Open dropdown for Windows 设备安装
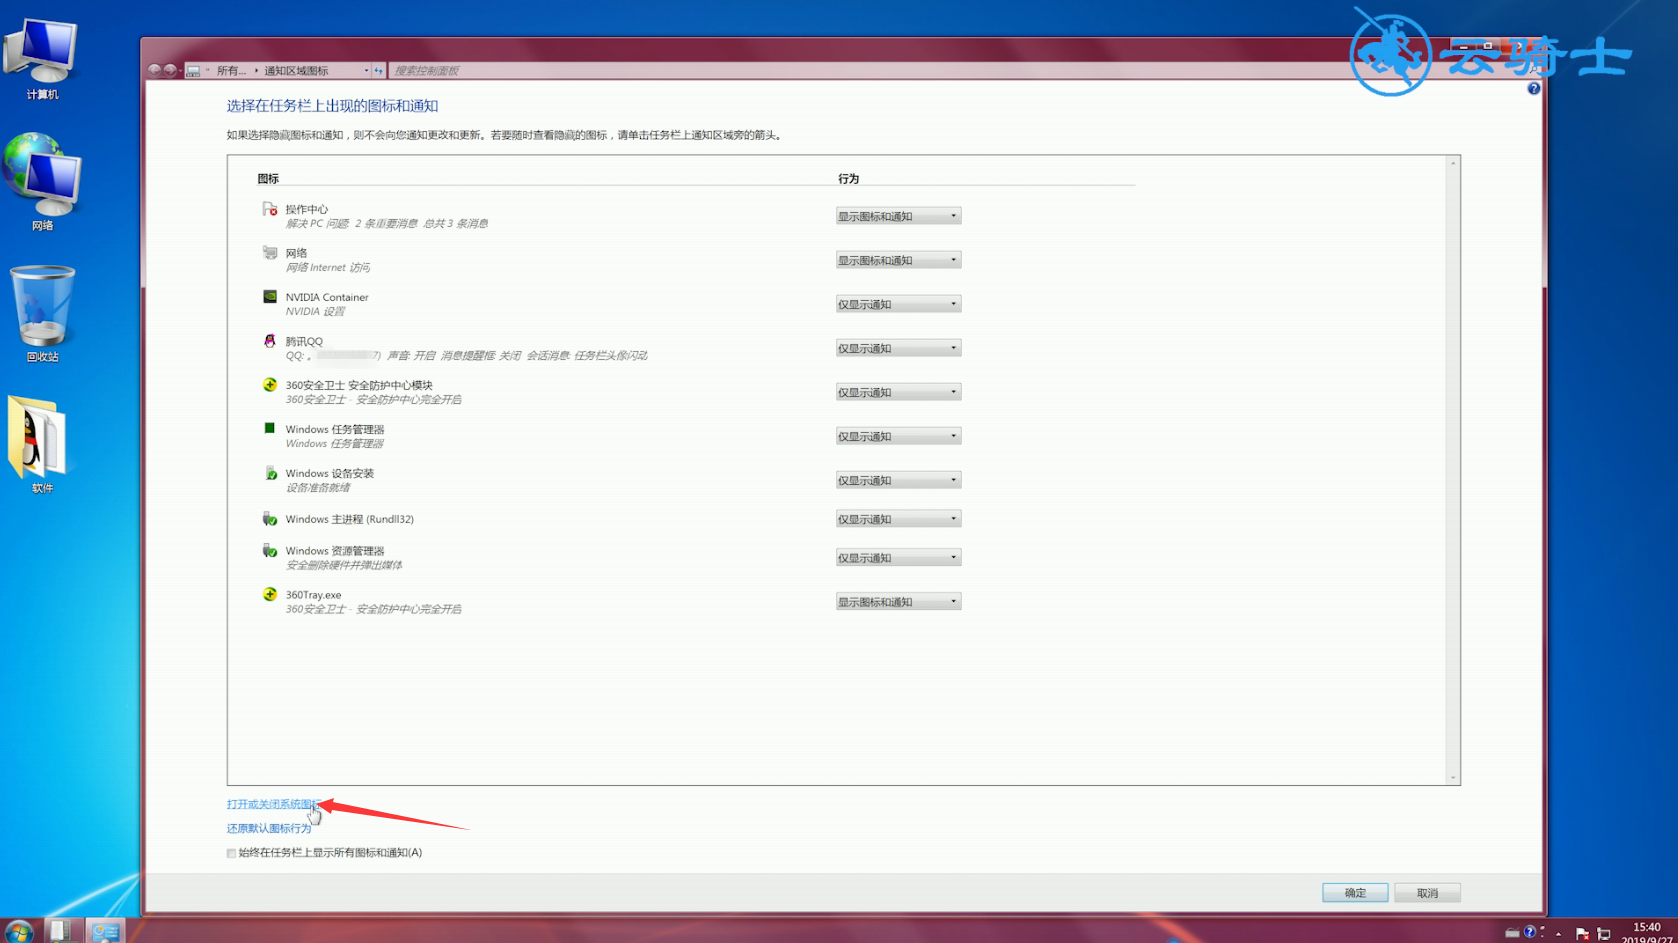 tap(898, 480)
